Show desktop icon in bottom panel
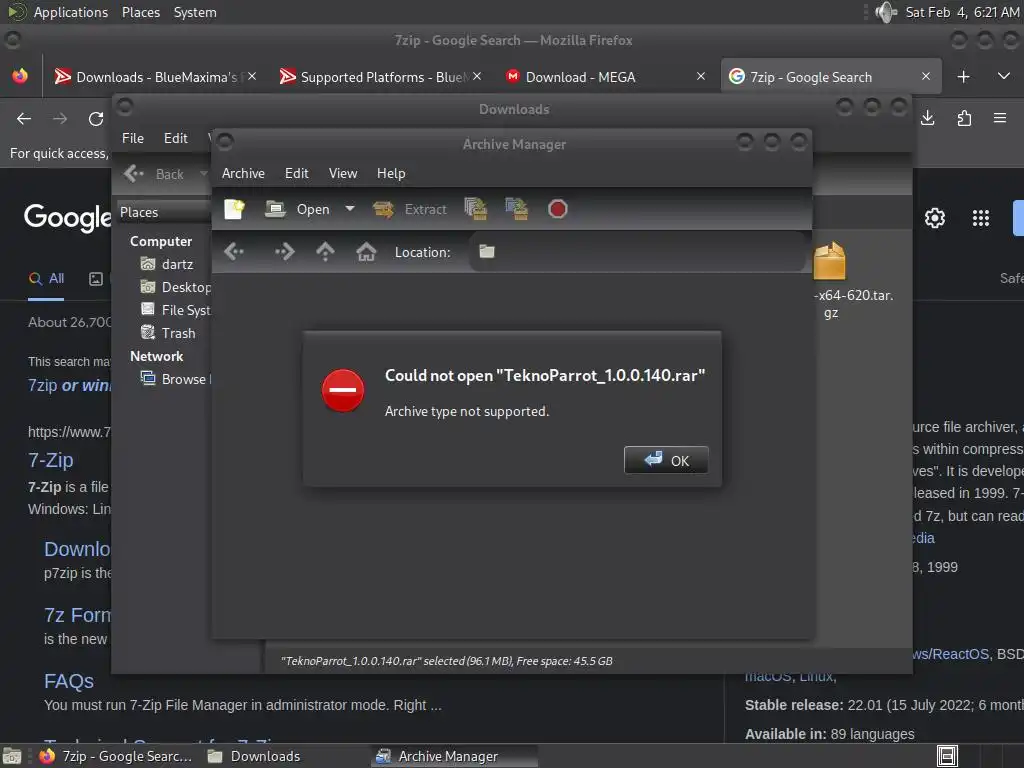 pos(12,756)
